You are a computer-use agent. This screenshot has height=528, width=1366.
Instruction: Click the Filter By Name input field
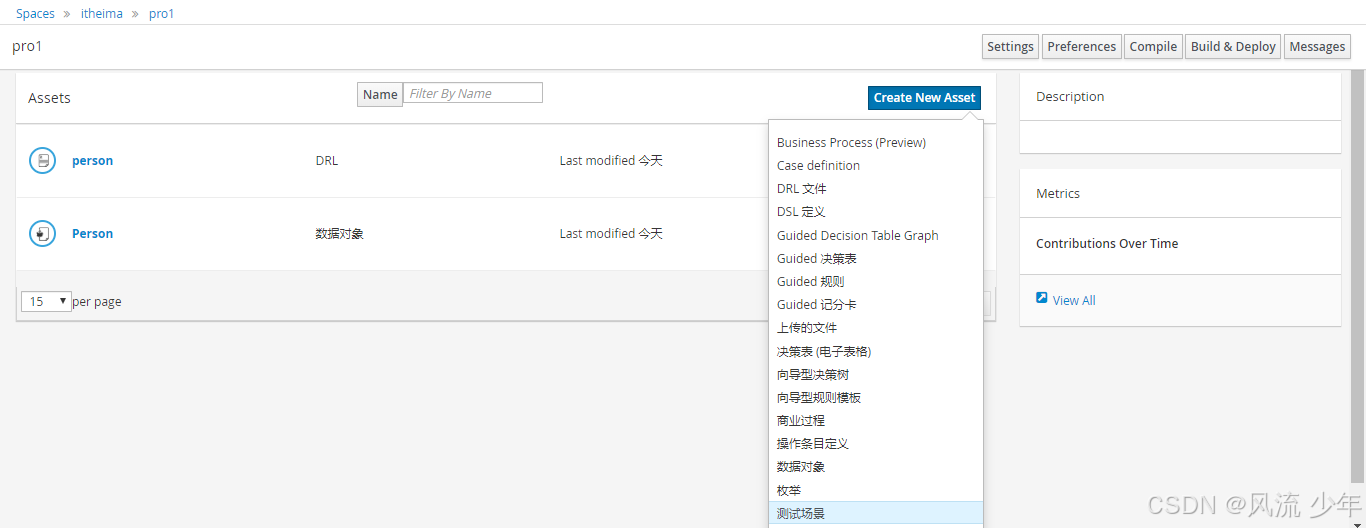[473, 93]
